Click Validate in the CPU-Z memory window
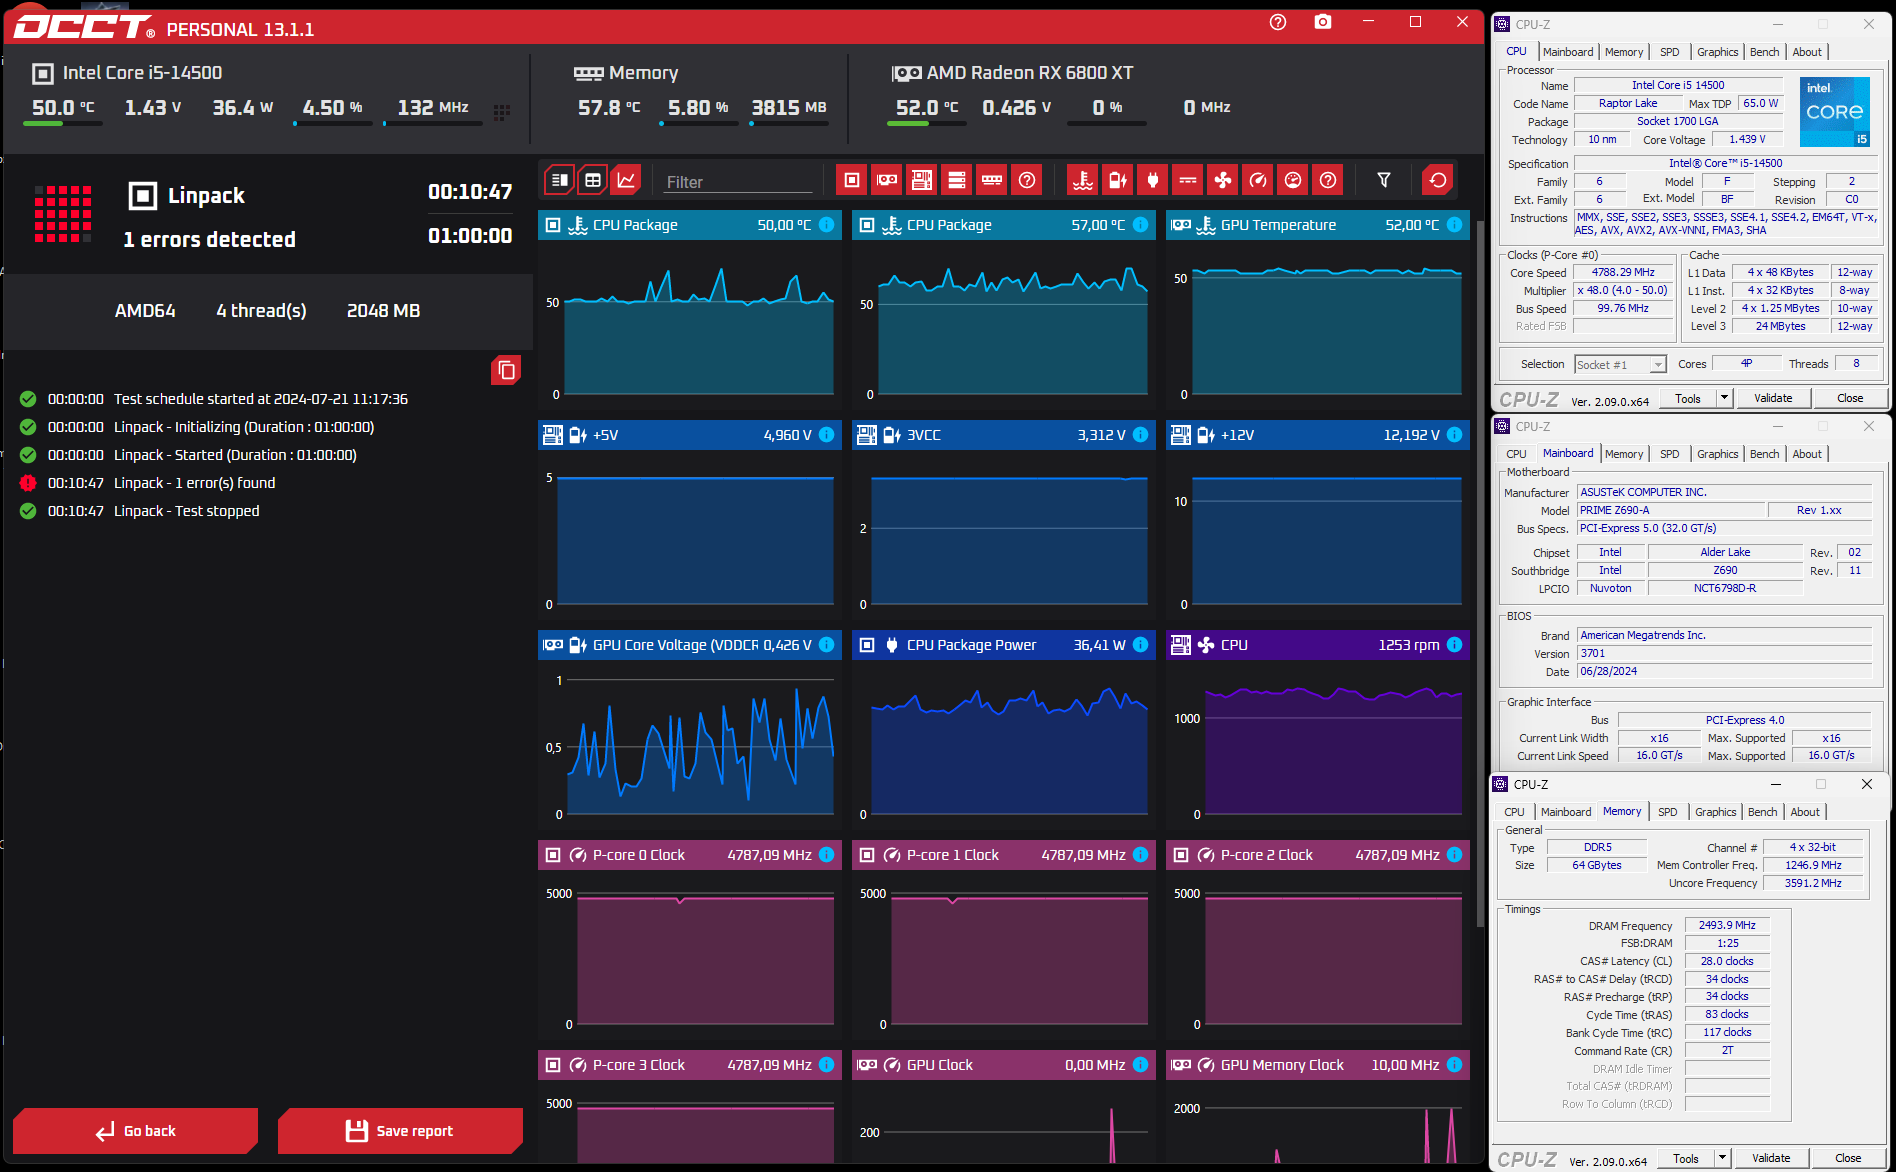Screen dimensions: 1896x1172 click(1771, 1158)
